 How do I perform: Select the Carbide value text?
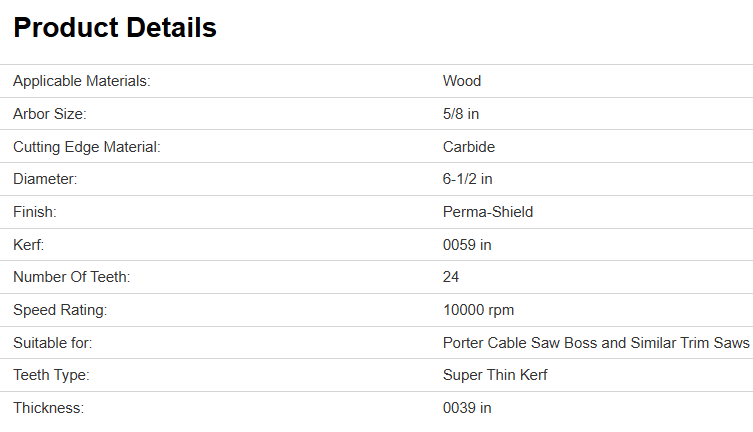tap(469, 147)
